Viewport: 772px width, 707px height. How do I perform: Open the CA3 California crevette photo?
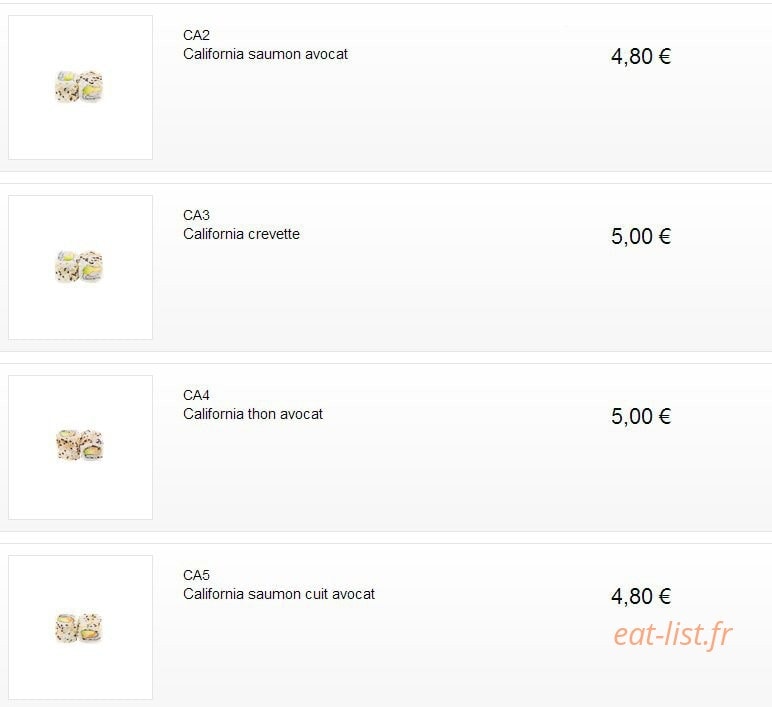80,267
